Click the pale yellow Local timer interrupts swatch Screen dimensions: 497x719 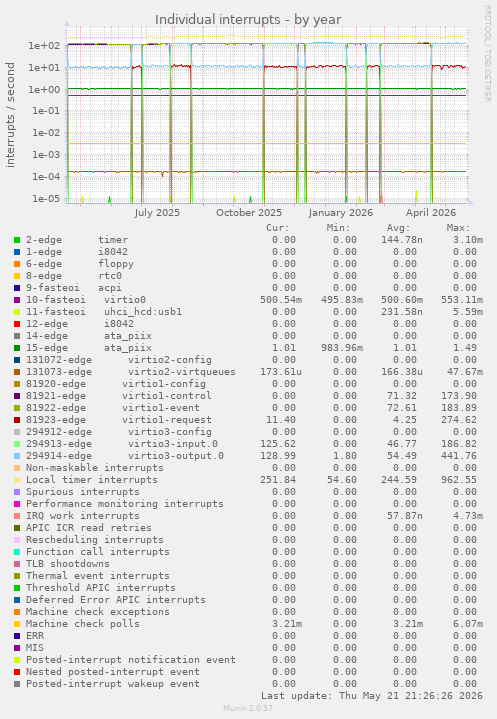[17, 480]
